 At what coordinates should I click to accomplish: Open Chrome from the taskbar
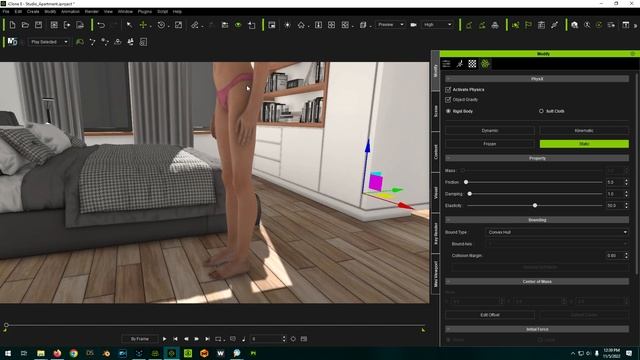point(73,353)
